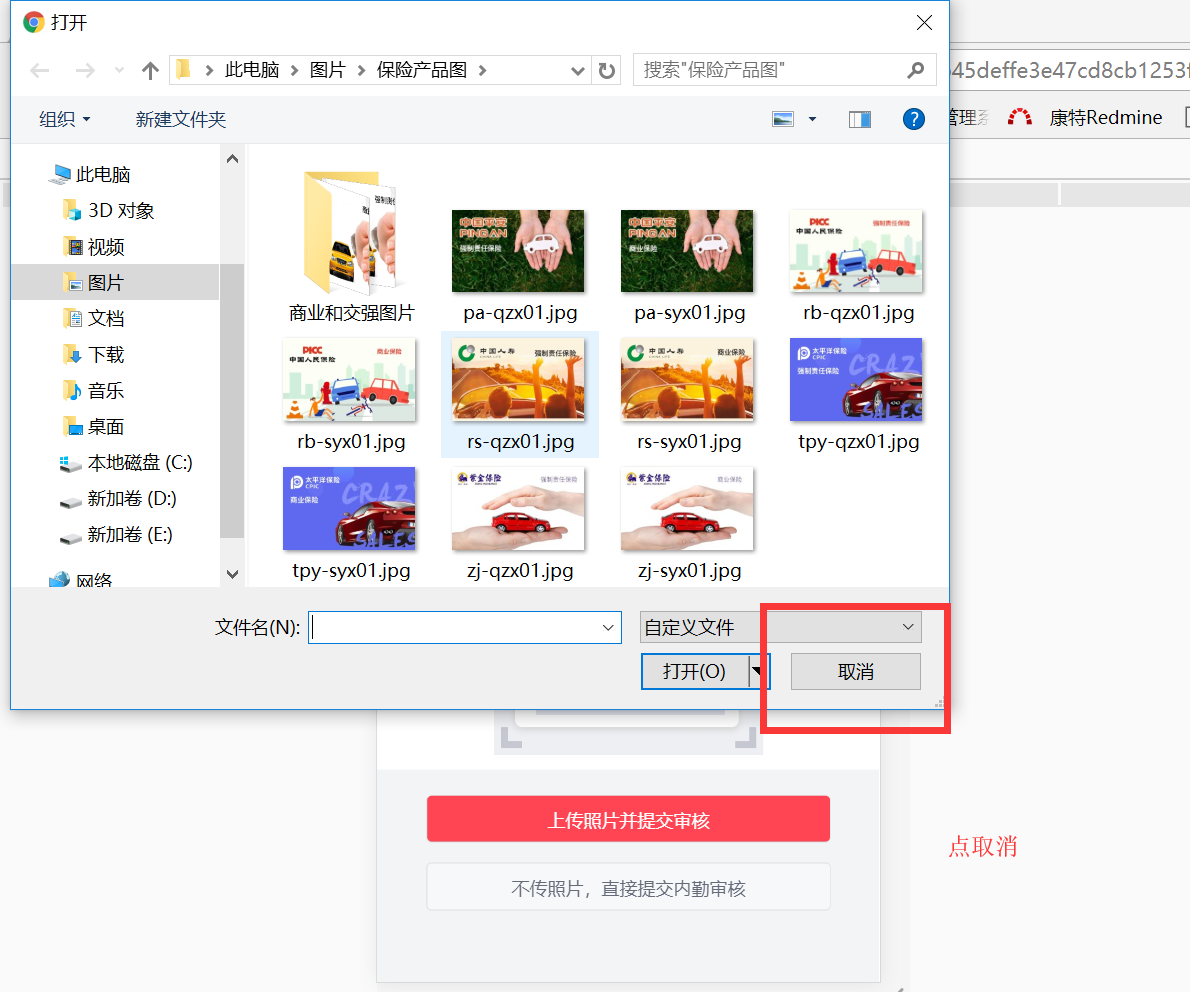Select 新加卷 (E:) drive

pos(117,534)
